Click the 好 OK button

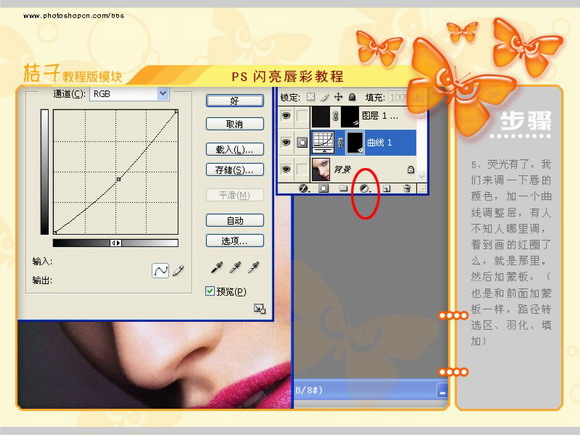(235, 101)
